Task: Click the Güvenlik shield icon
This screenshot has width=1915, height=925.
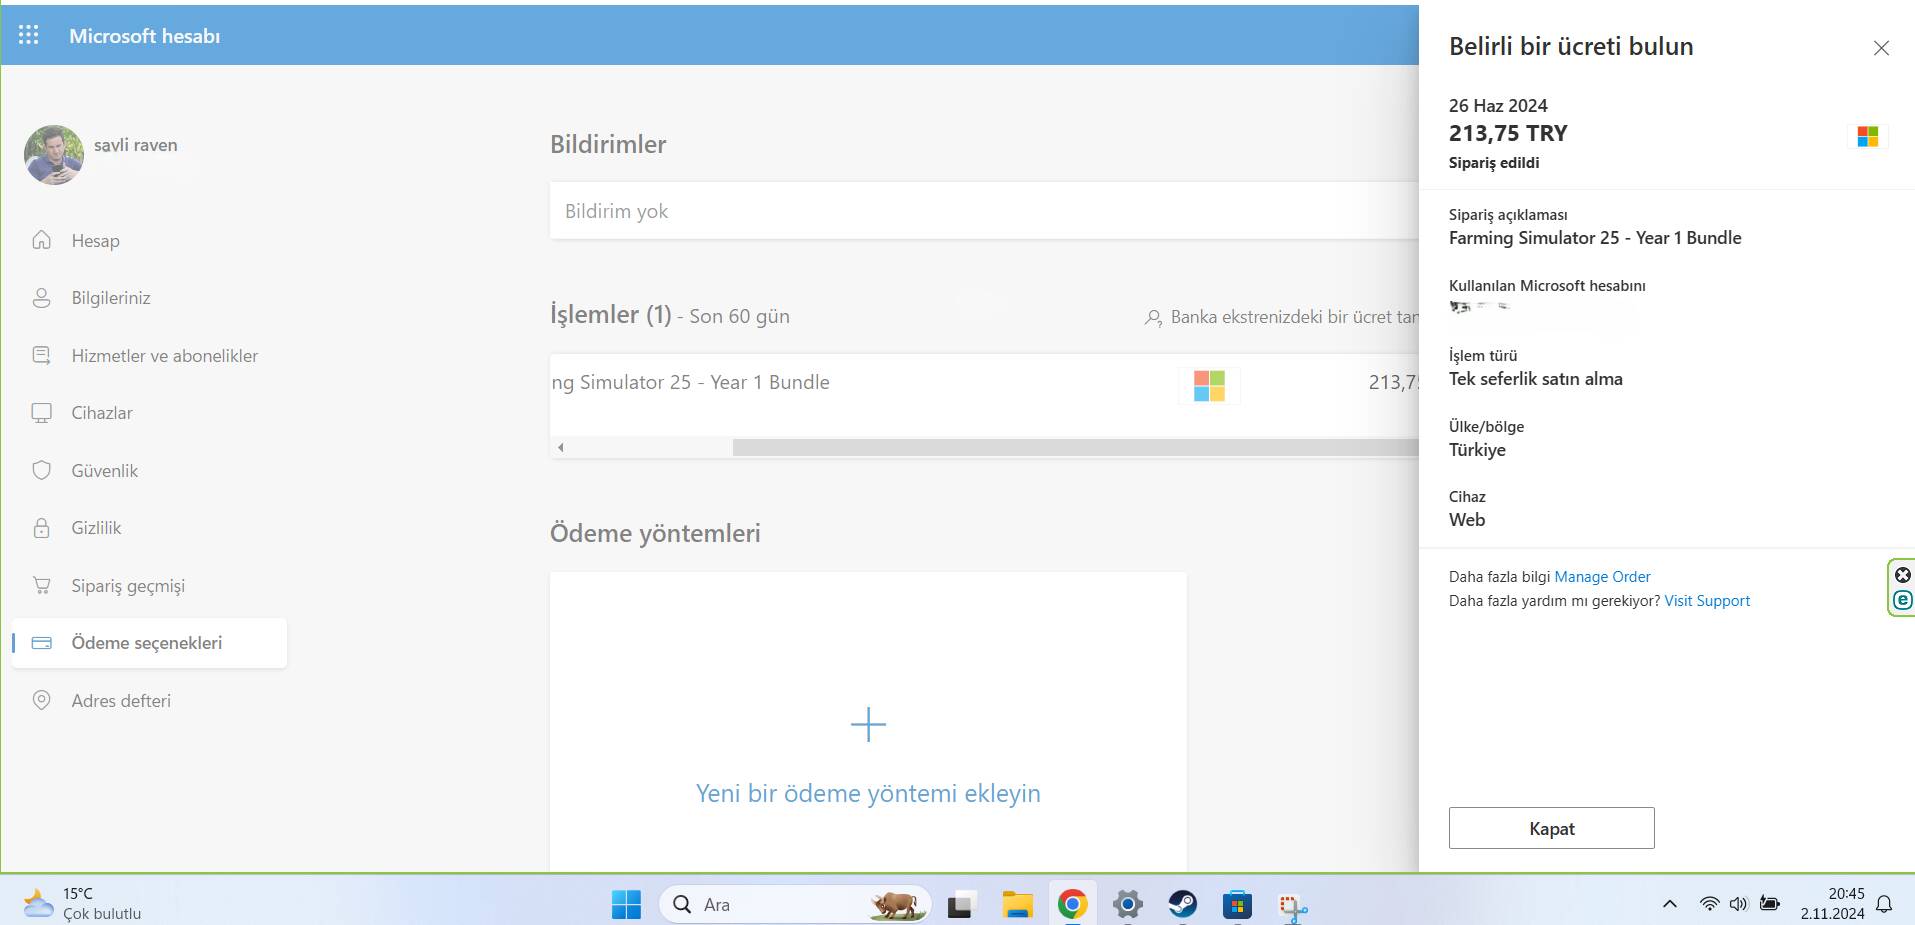Action: coord(41,470)
